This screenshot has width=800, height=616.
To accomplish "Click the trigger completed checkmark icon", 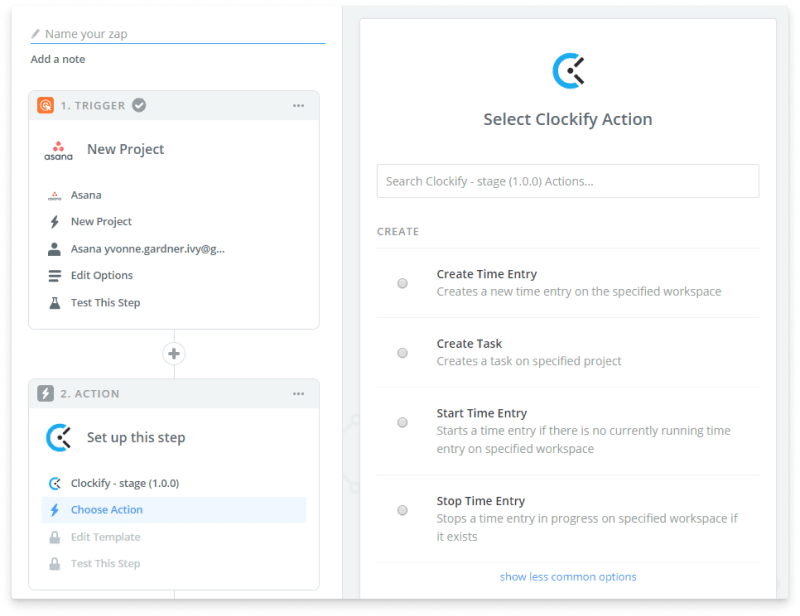I will point(139,105).
